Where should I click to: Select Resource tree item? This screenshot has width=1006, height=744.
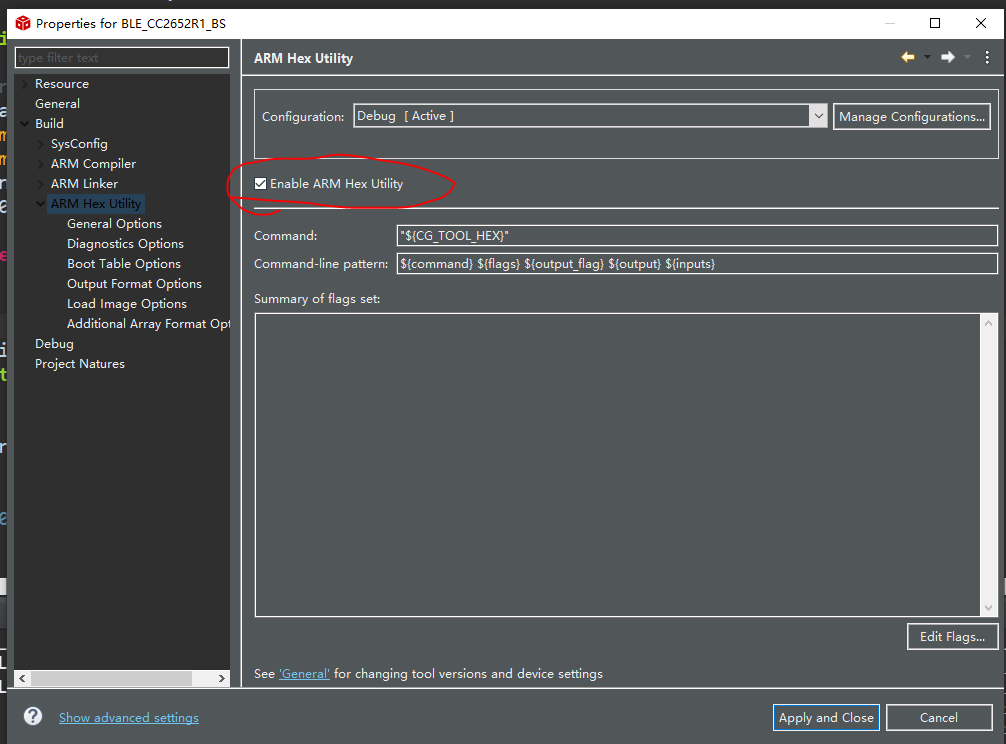62,84
